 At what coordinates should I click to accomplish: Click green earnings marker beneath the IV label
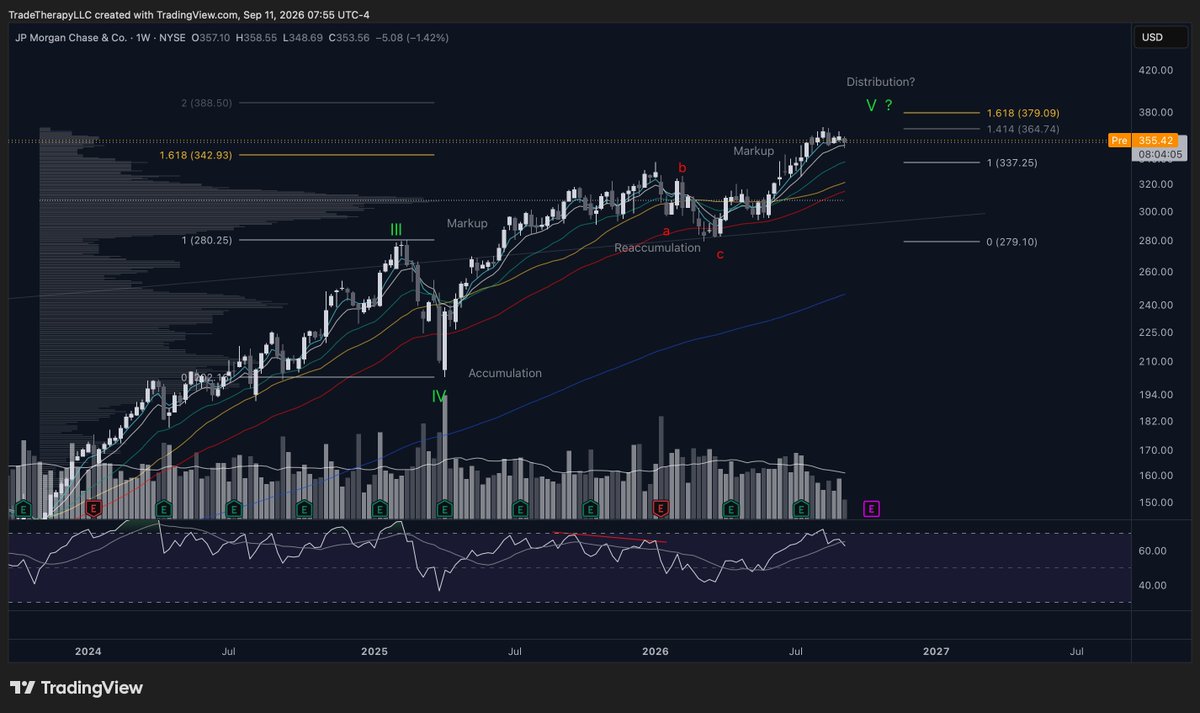443,509
